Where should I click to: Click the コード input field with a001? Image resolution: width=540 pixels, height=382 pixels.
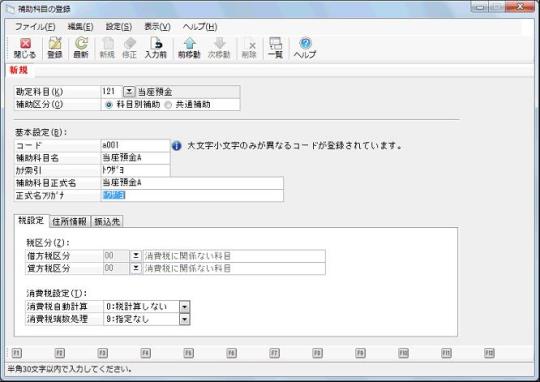pyautogui.click(x=135, y=145)
